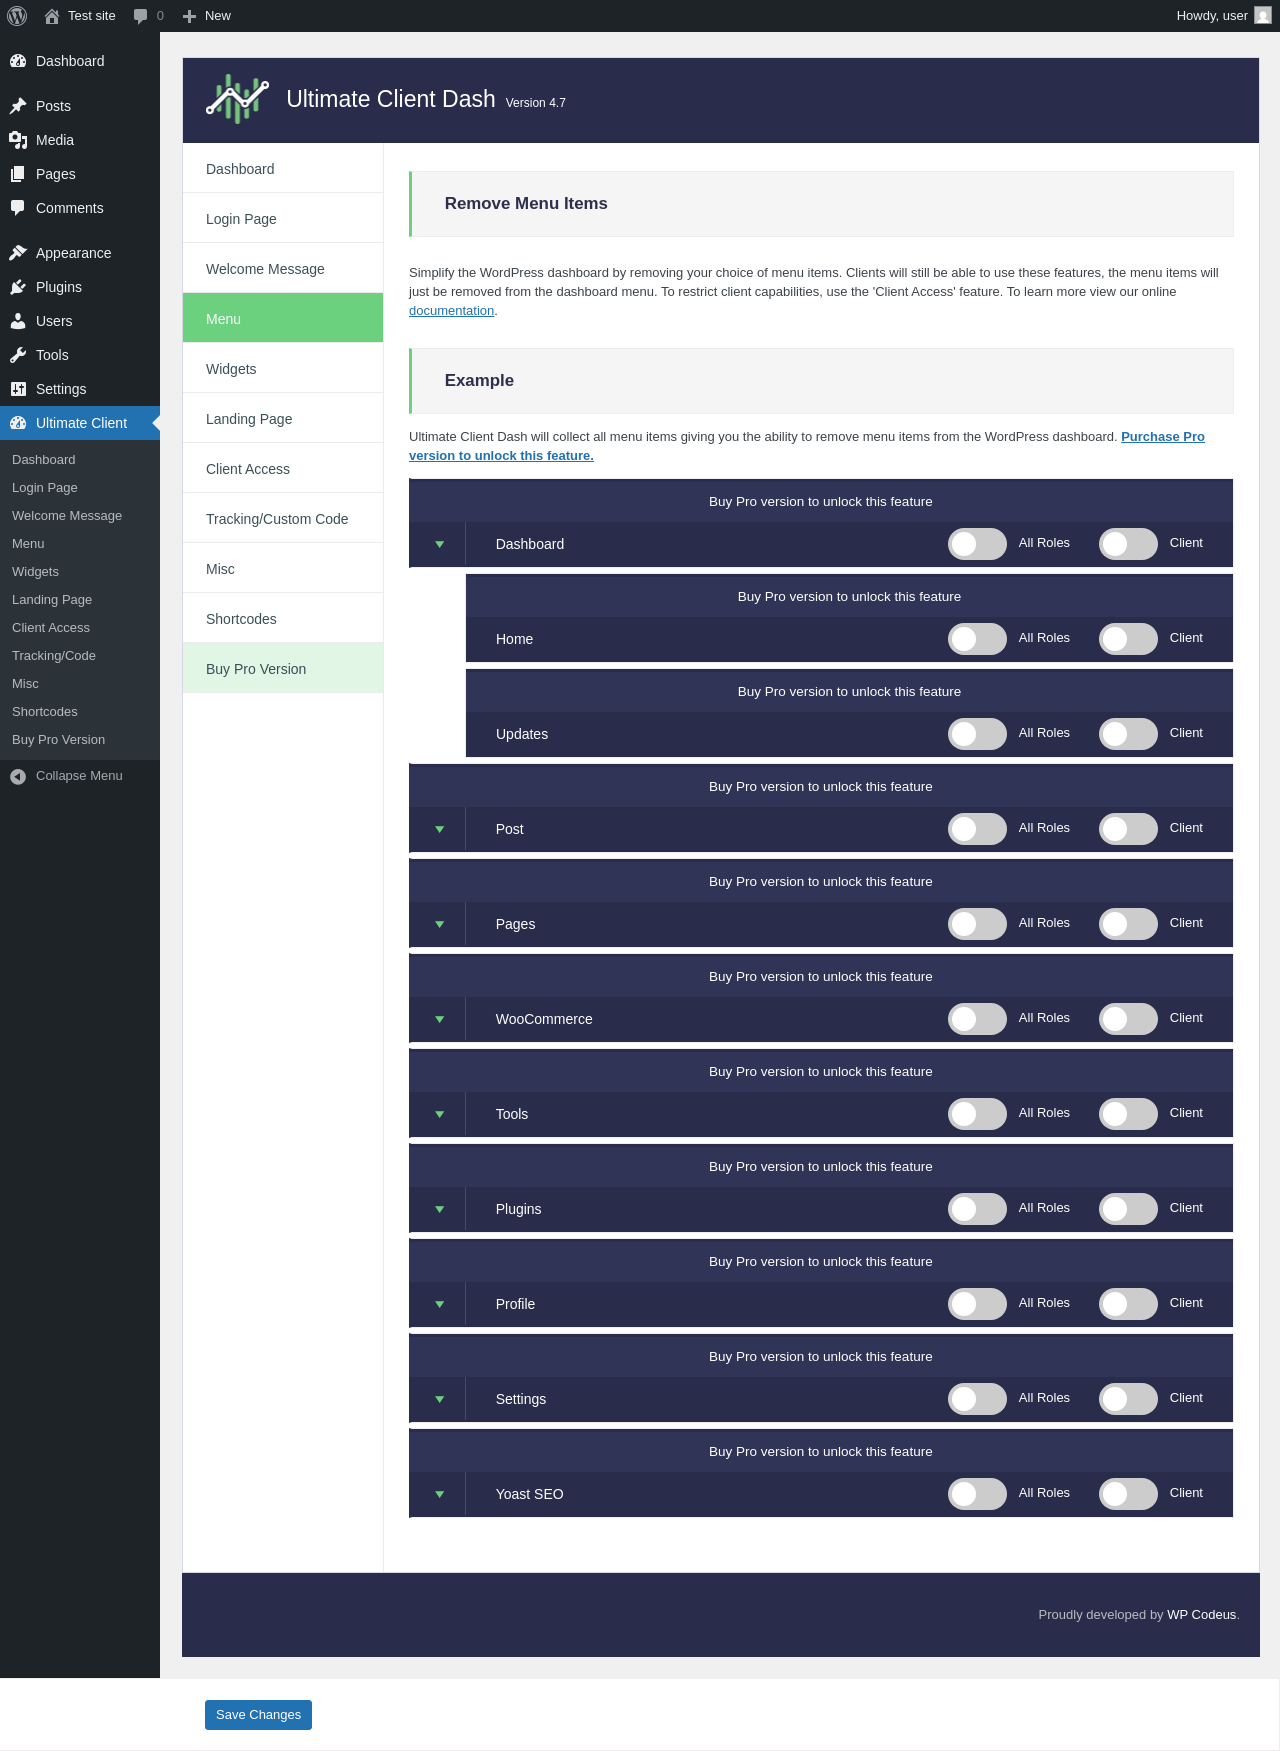Expand the WooCommerce menu item arrow
This screenshot has height=1751, width=1280.
tap(439, 1020)
